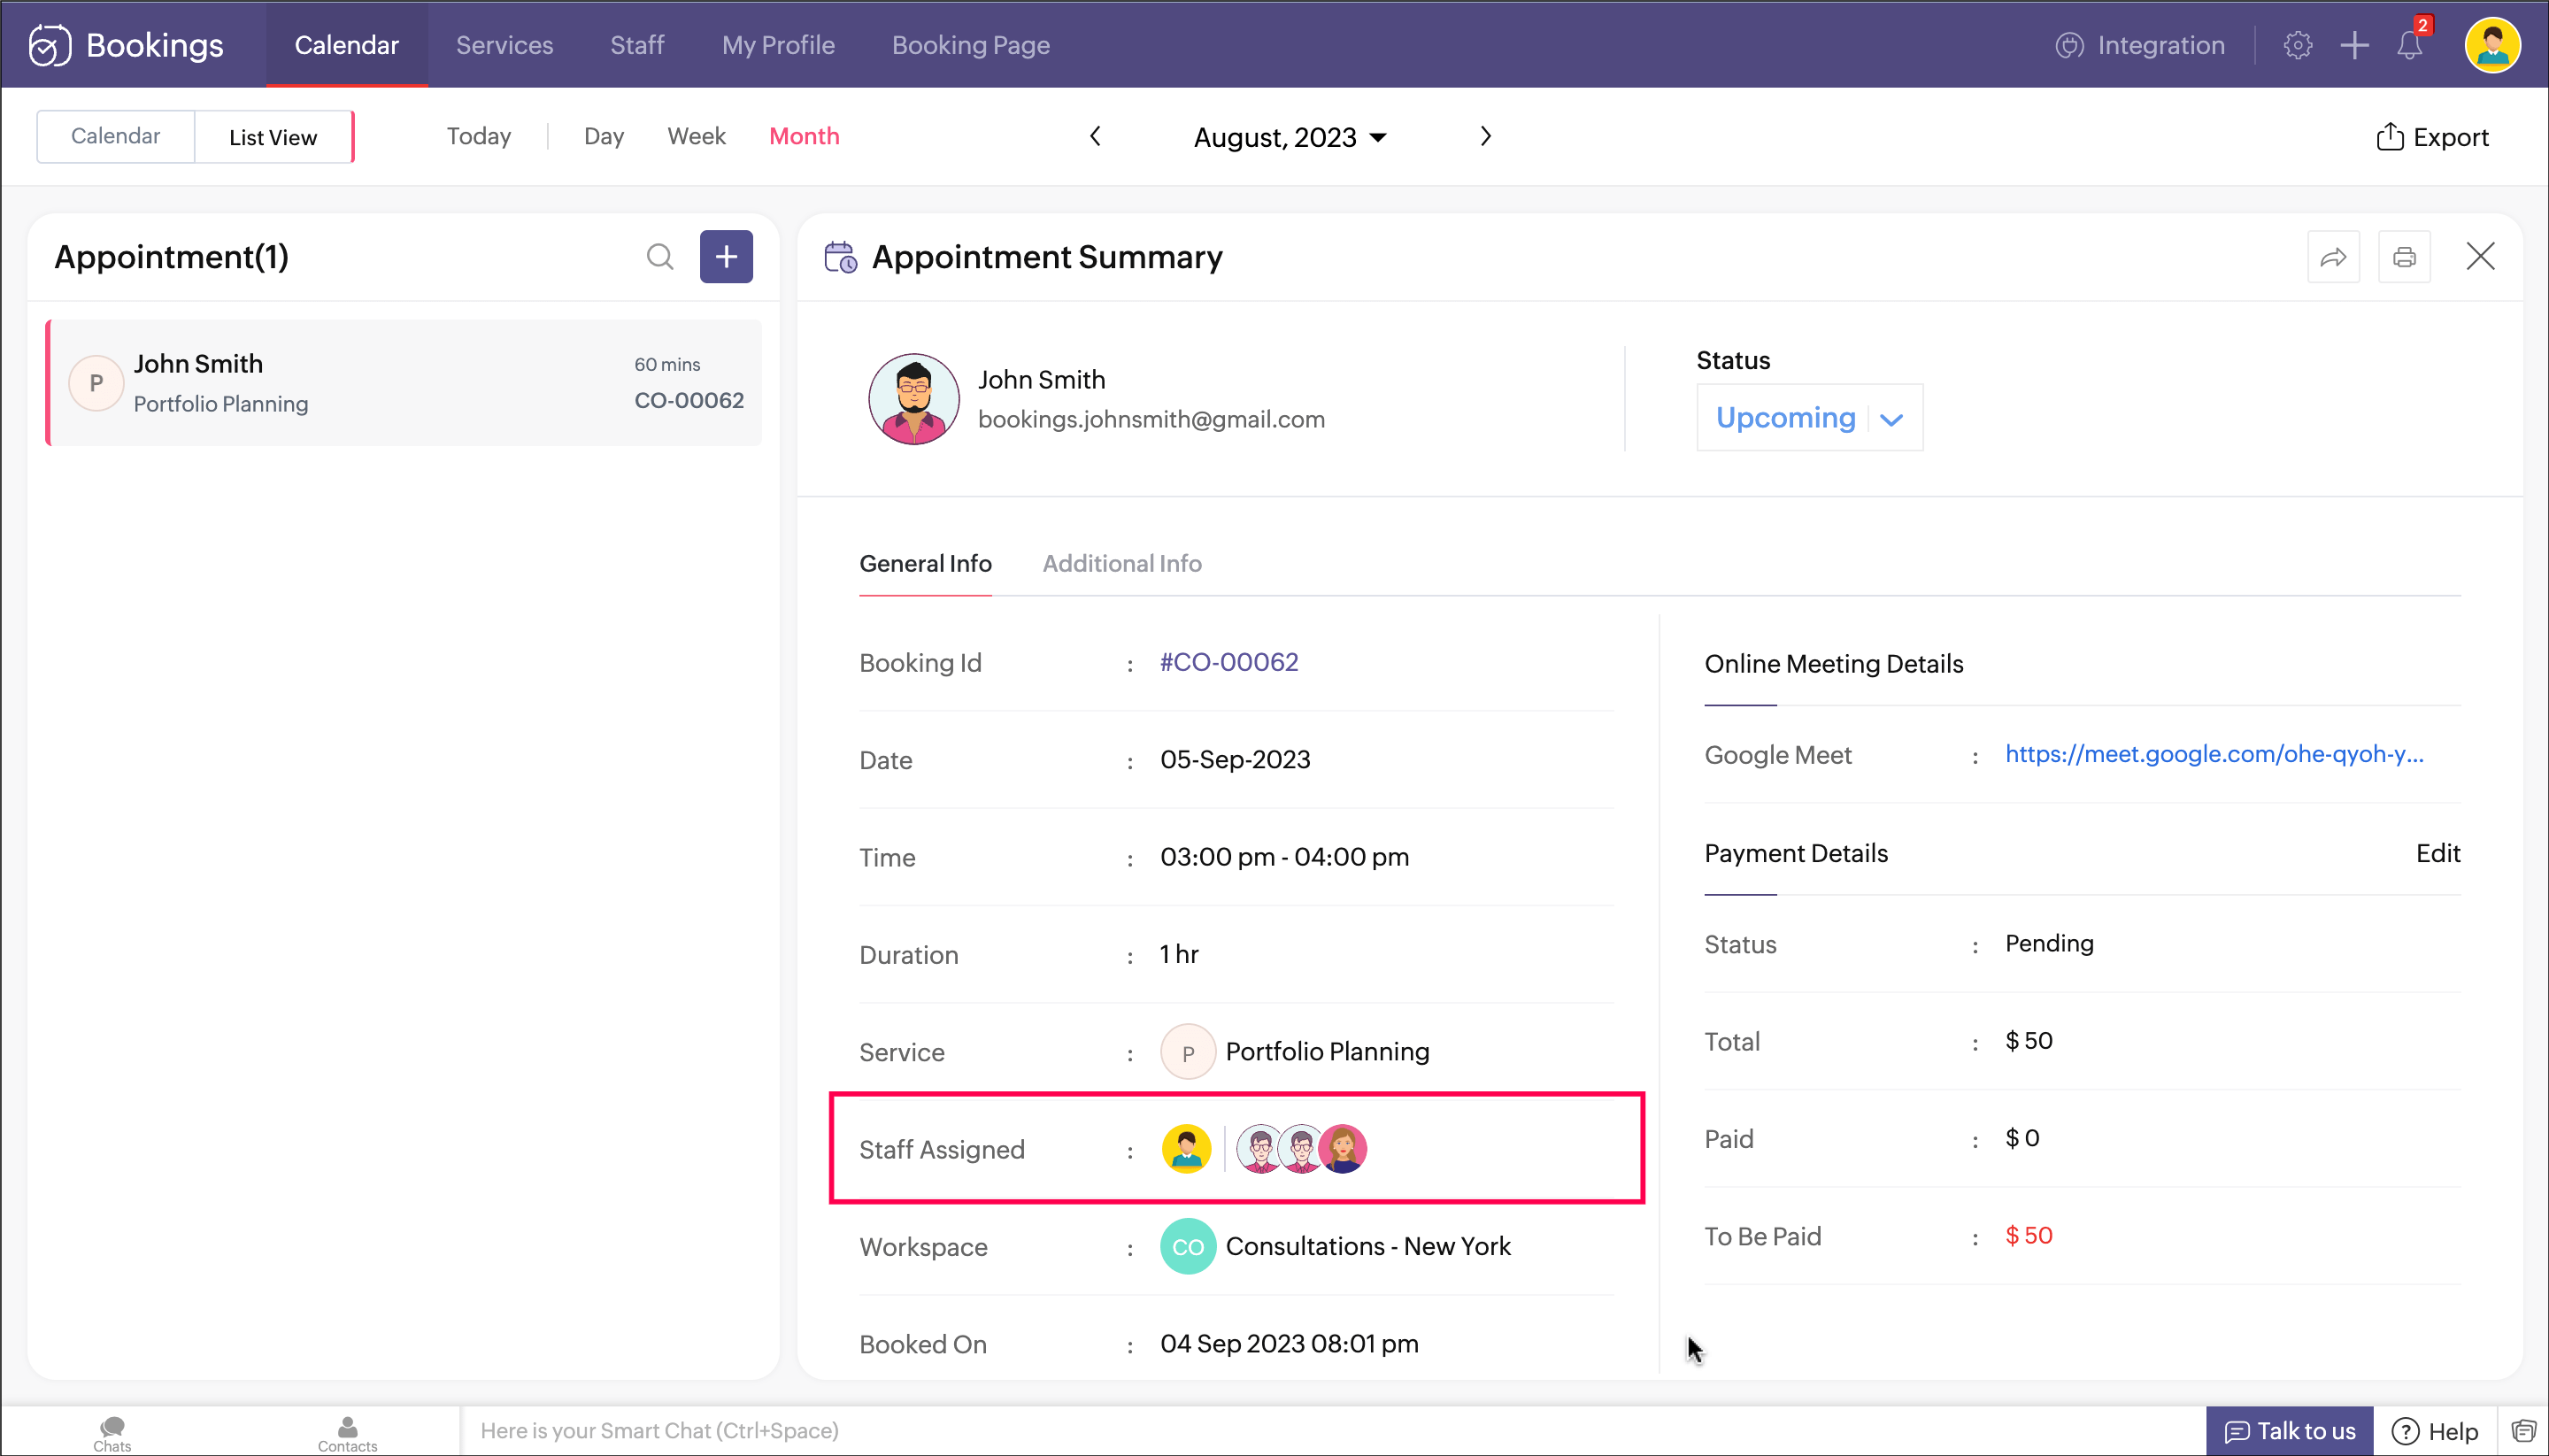Image resolution: width=2549 pixels, height=1456 pixels.
Task: Click Edit in Payment Details
Action: (x=2437, y=853)
